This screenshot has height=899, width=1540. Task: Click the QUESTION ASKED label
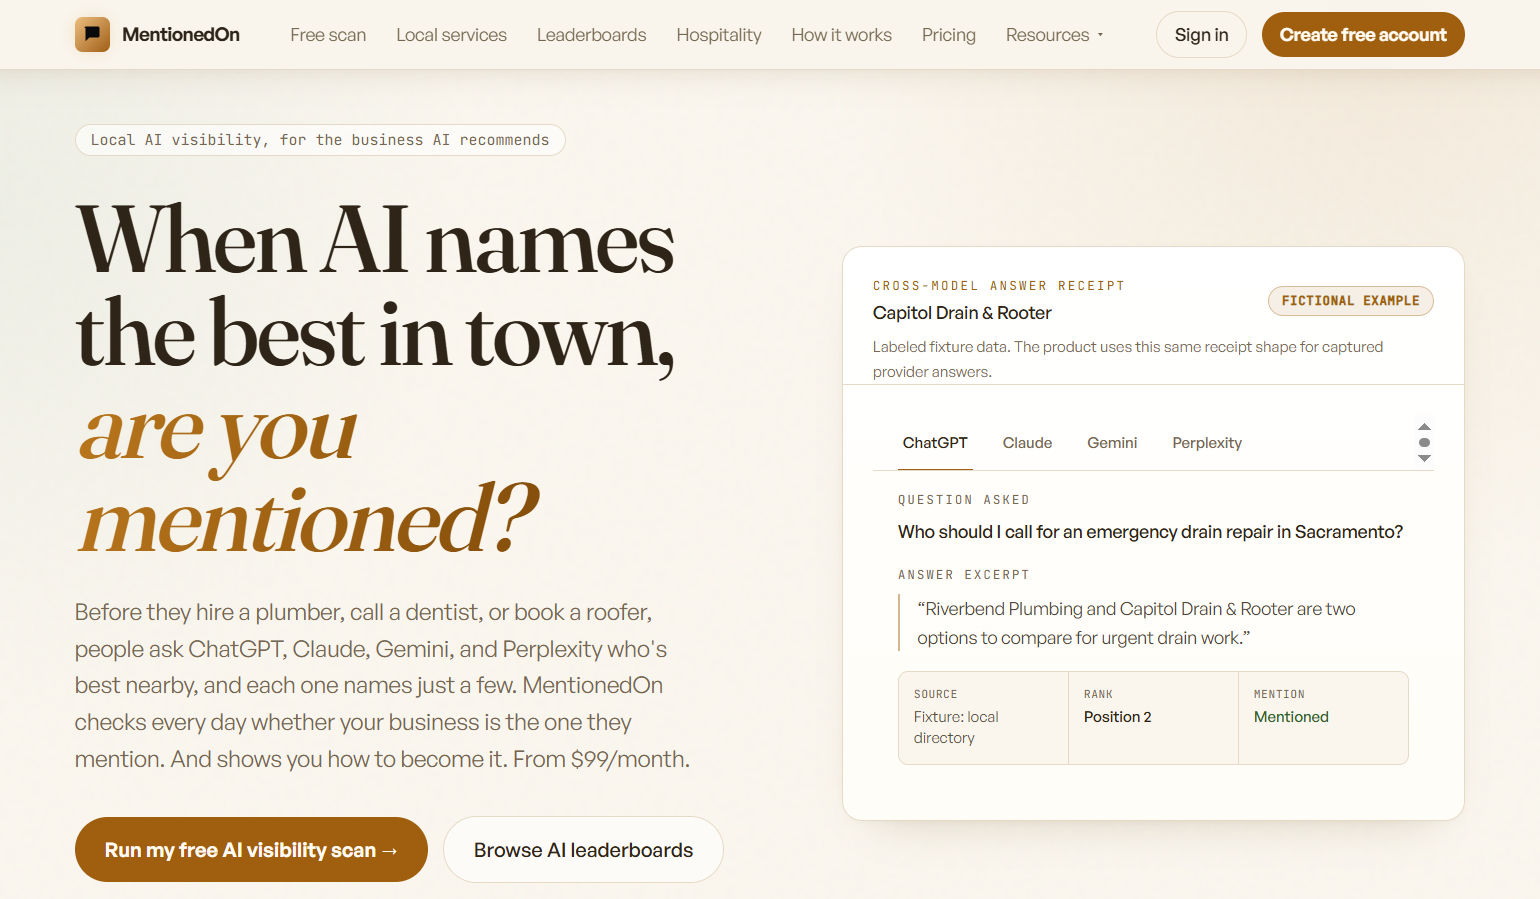click(x=963, y=500)
